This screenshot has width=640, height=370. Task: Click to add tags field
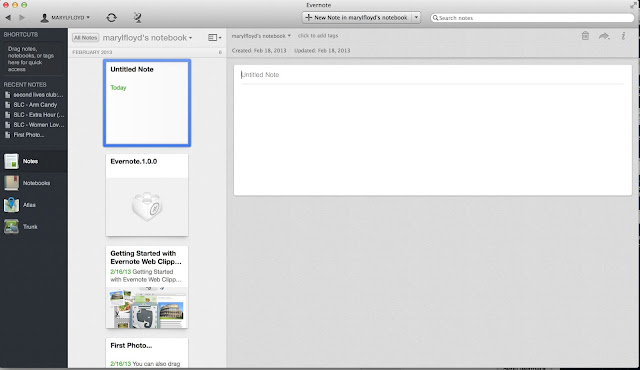tap(318, 35)
